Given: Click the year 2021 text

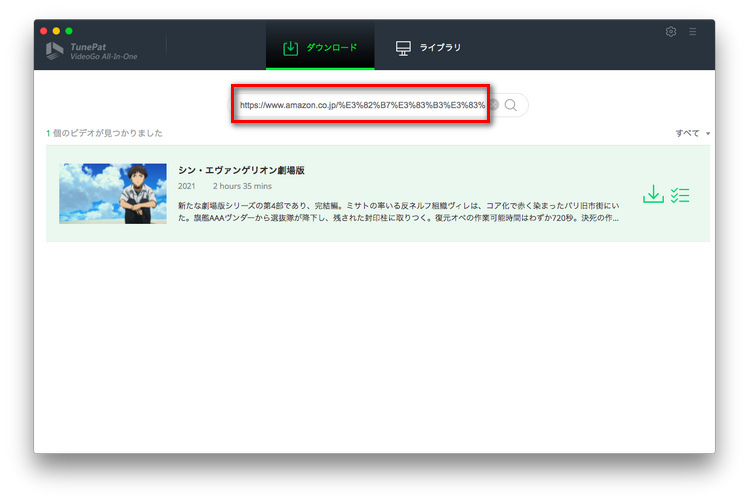Looking at the screenshot, I should [186, 186].
